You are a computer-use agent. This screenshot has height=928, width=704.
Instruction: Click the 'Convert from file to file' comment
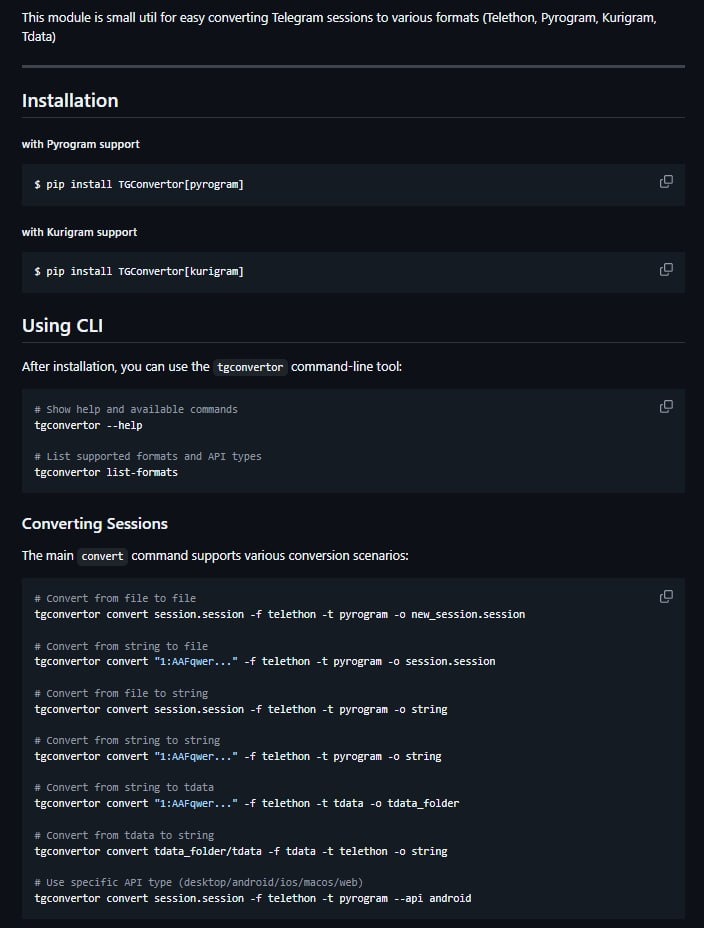[115, 598]
